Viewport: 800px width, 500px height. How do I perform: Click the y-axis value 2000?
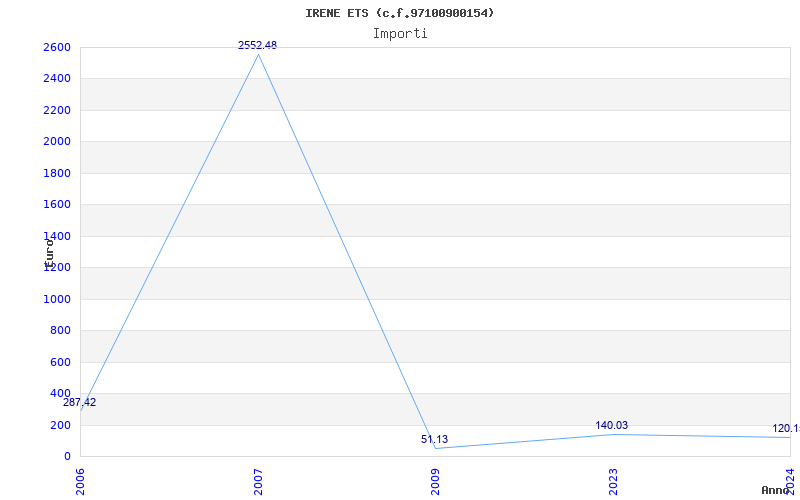click(x=57, y=141)
